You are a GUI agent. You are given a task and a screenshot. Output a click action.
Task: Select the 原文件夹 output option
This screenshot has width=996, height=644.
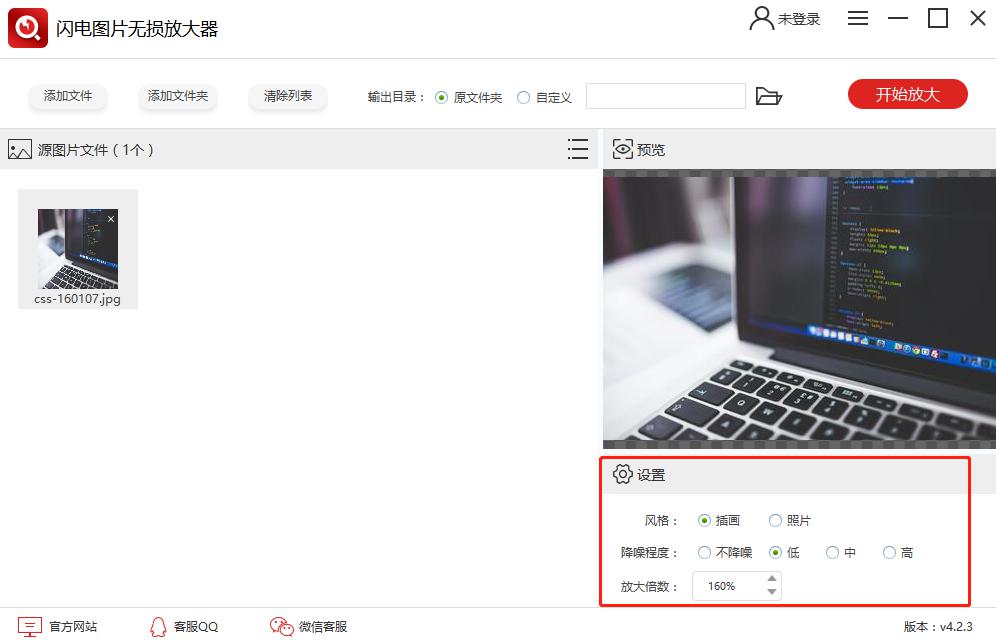click(x=442, y=97)
